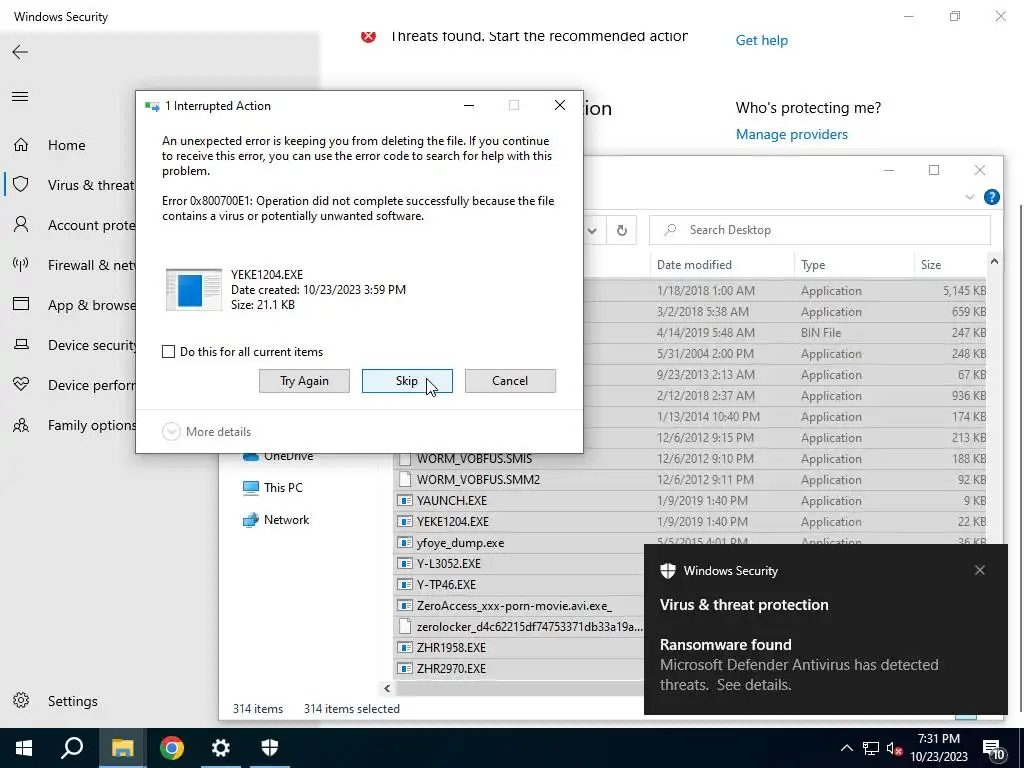Sort by Date modified column header
The width and height of the screenshot is (1024, 768).
722,264
